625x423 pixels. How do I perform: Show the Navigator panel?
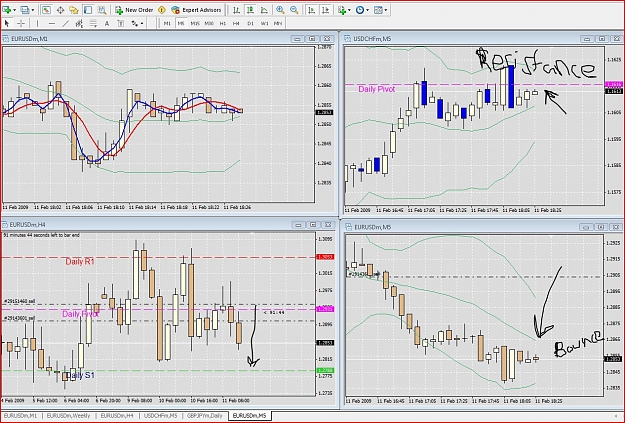pos(74,10)
